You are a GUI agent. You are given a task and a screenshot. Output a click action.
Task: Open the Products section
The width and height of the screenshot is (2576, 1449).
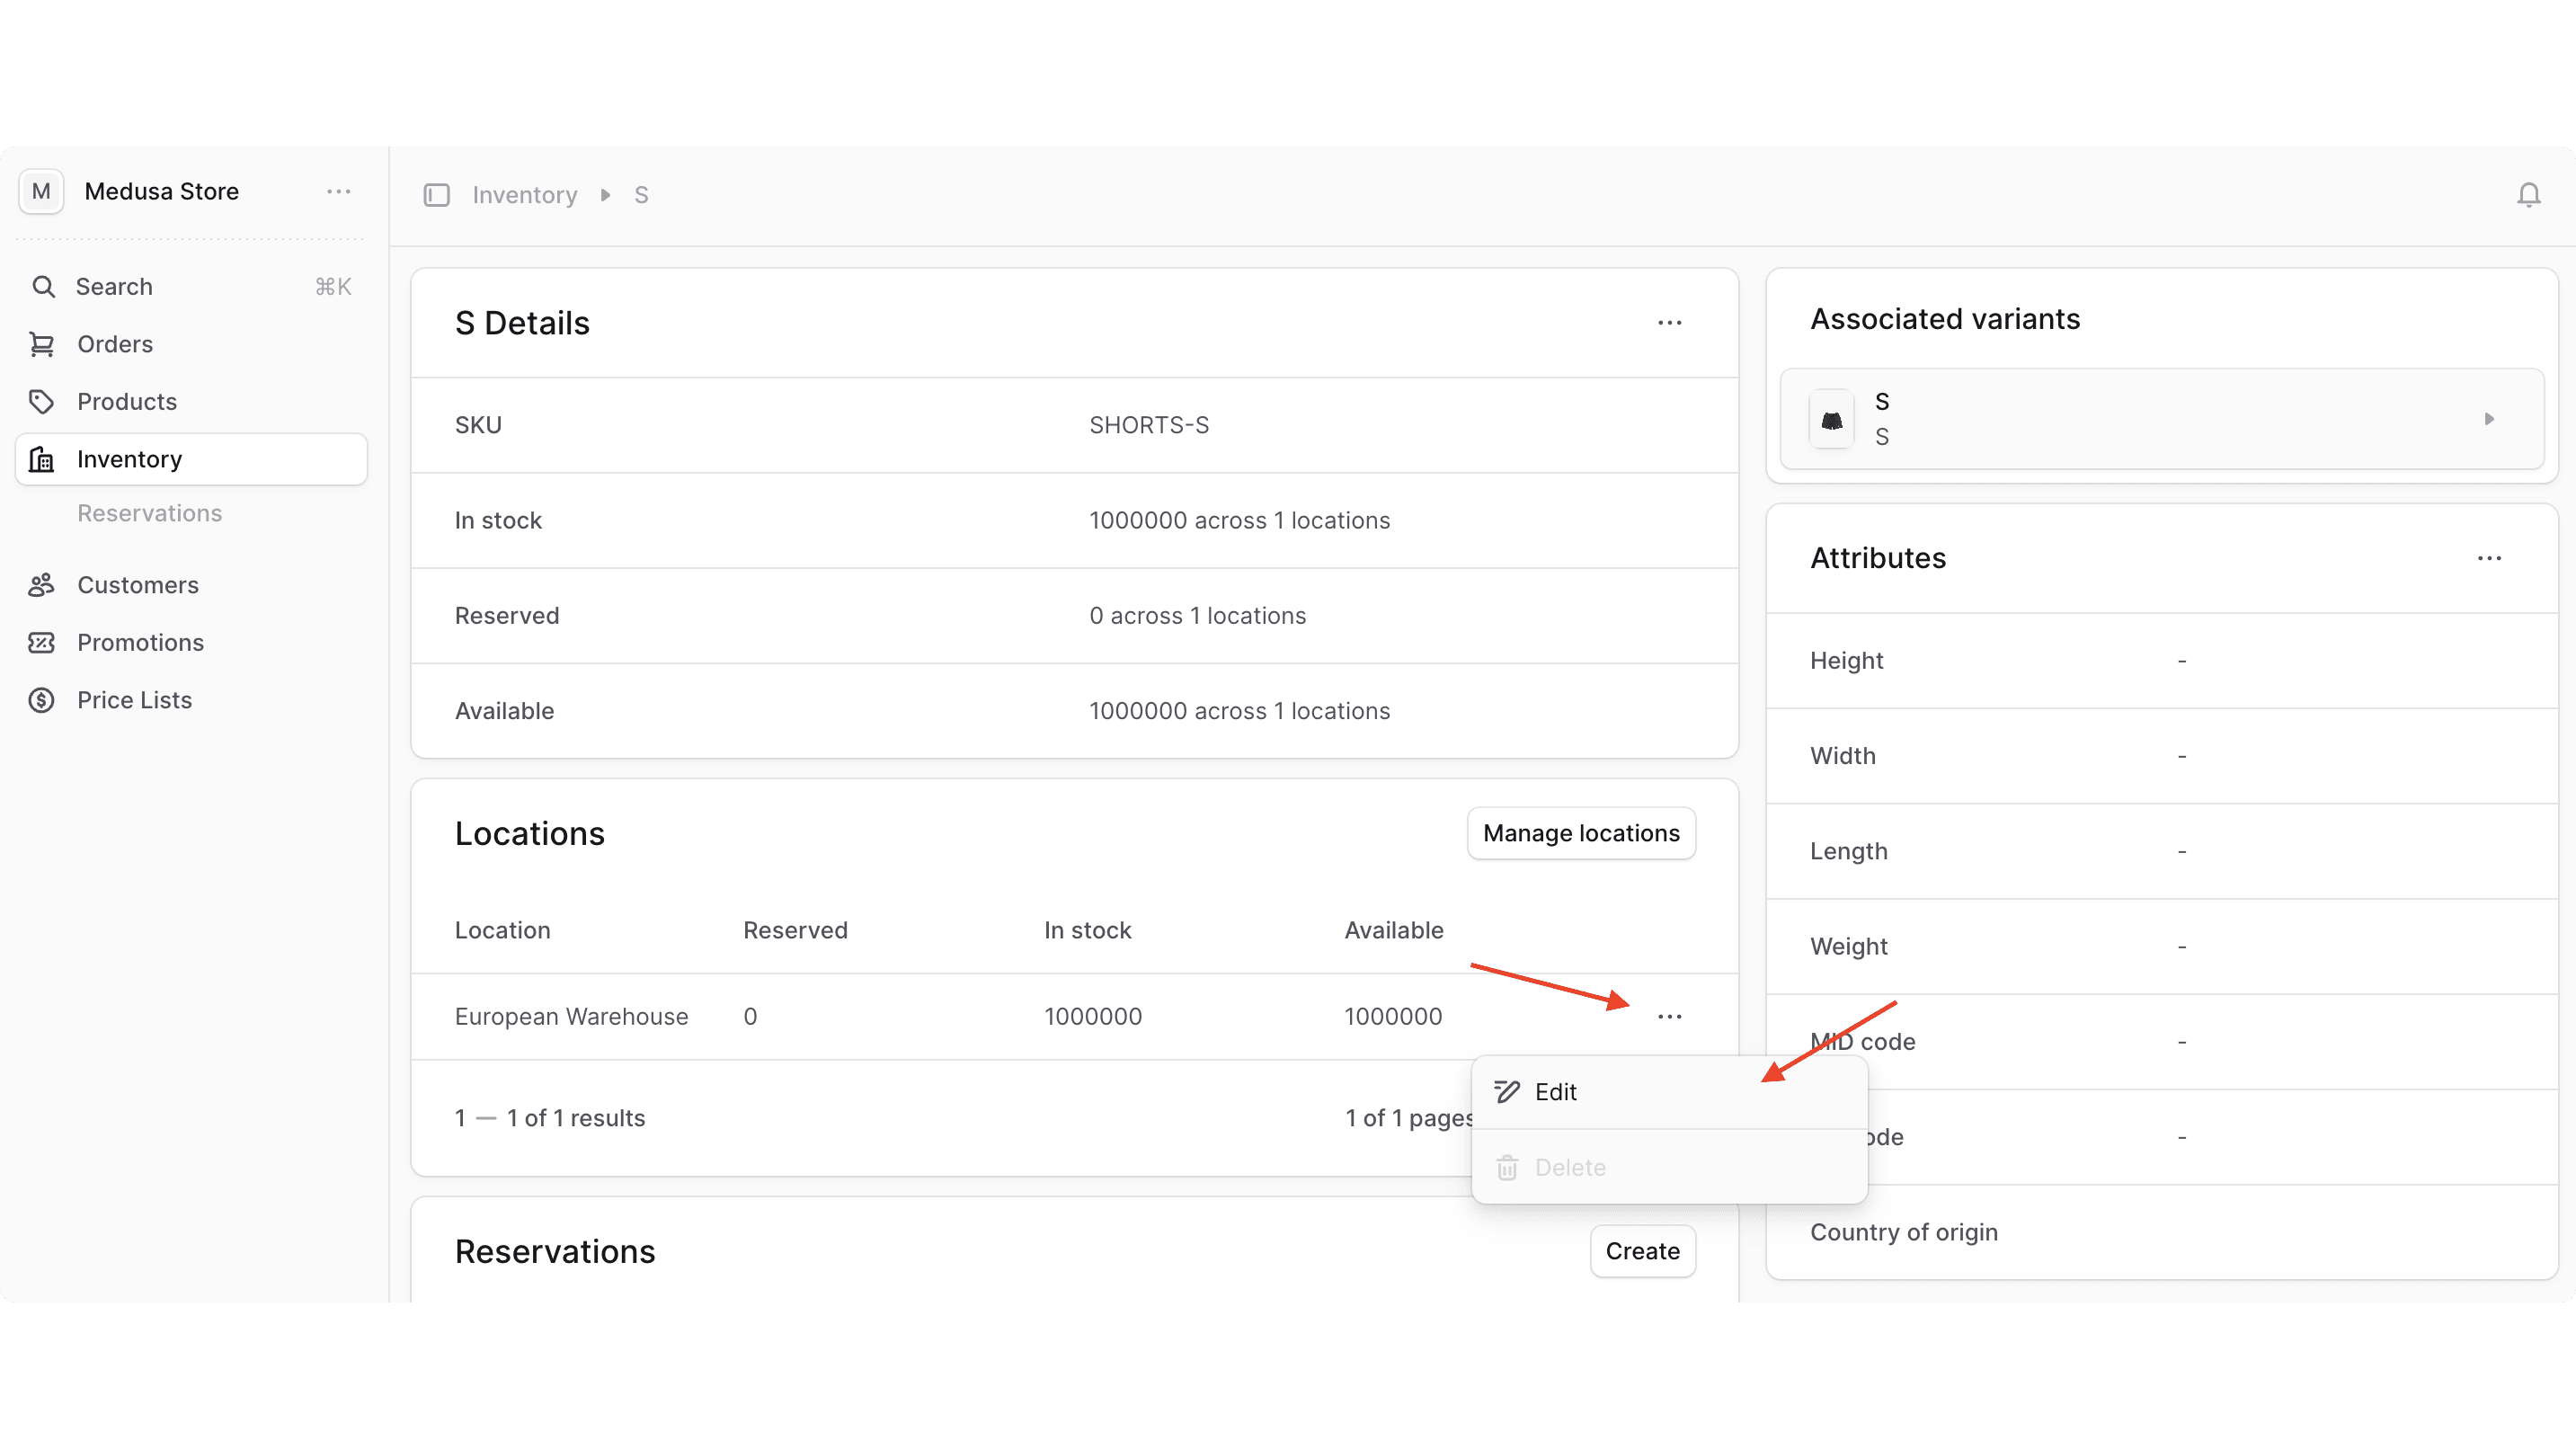[127, 402]
